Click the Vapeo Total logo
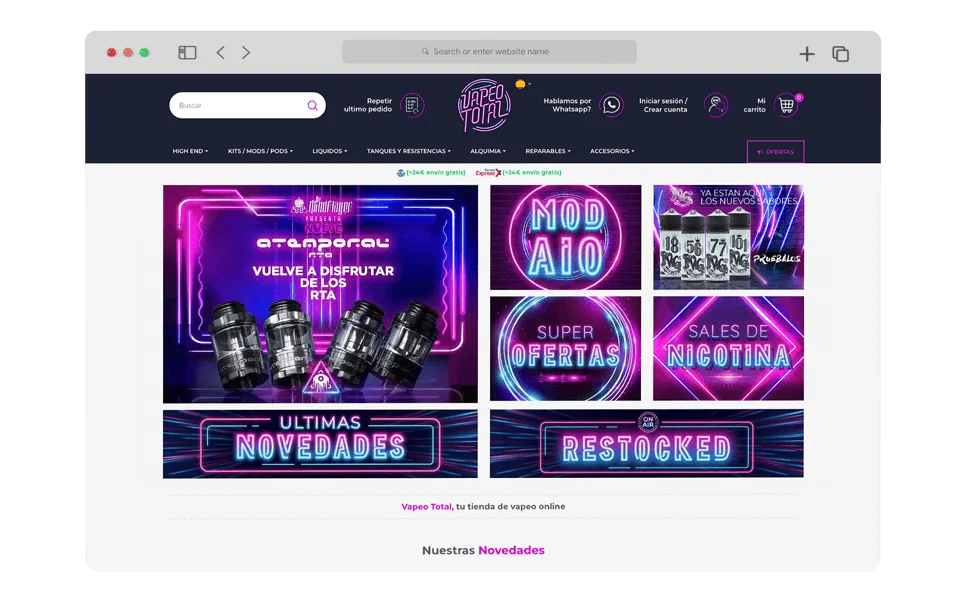This screenshot has width=966, height=604. pos(484,105)
